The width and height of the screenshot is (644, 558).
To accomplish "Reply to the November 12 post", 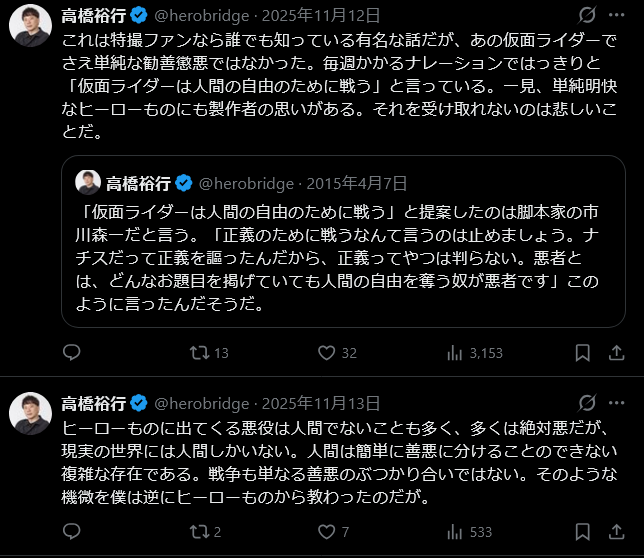I will [71, 352].
